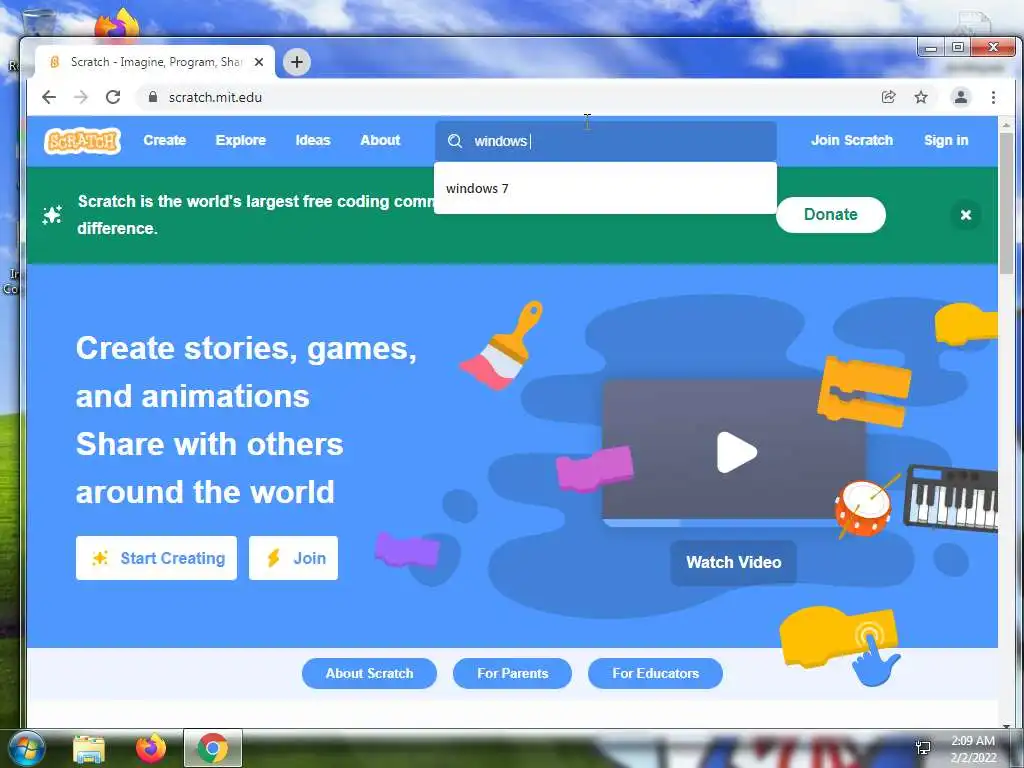Screen dimensions: 1024x768
Task: Open the For Educators pill button
Action: [655, 673]
